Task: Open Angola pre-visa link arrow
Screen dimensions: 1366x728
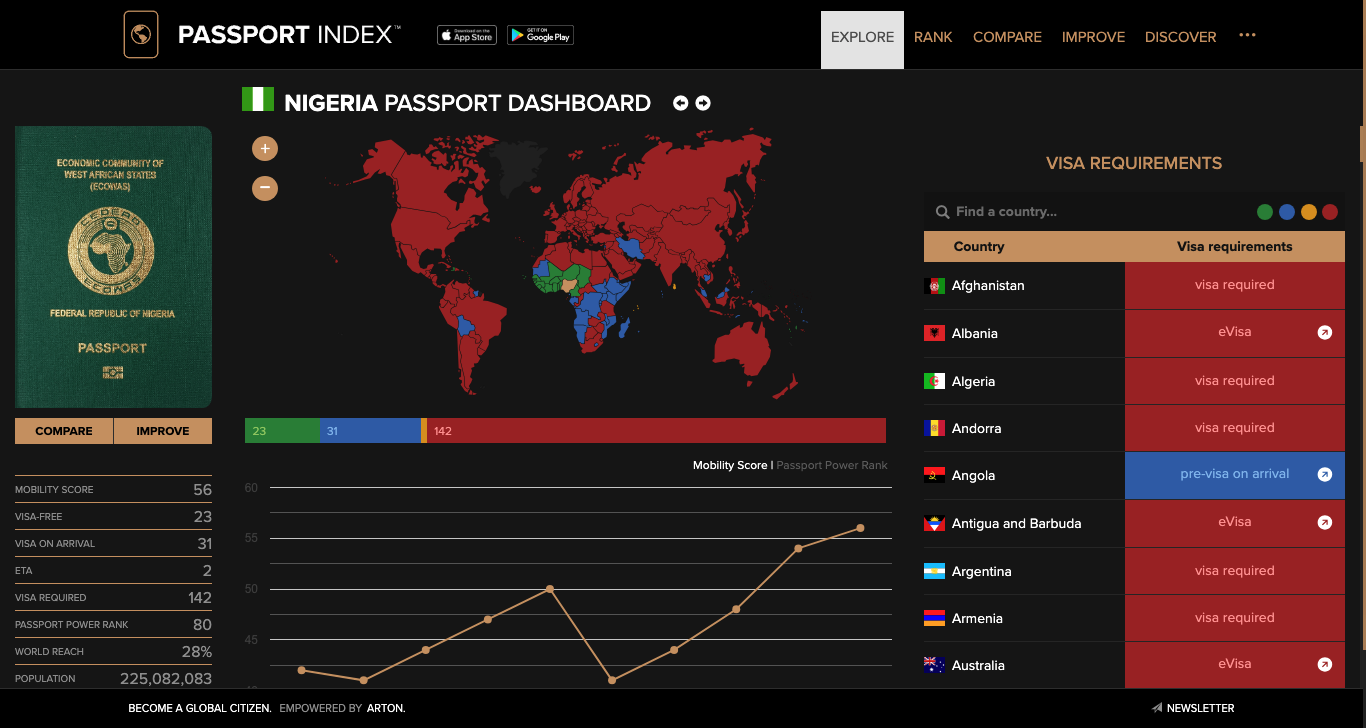Action: tap(1325, 475)
